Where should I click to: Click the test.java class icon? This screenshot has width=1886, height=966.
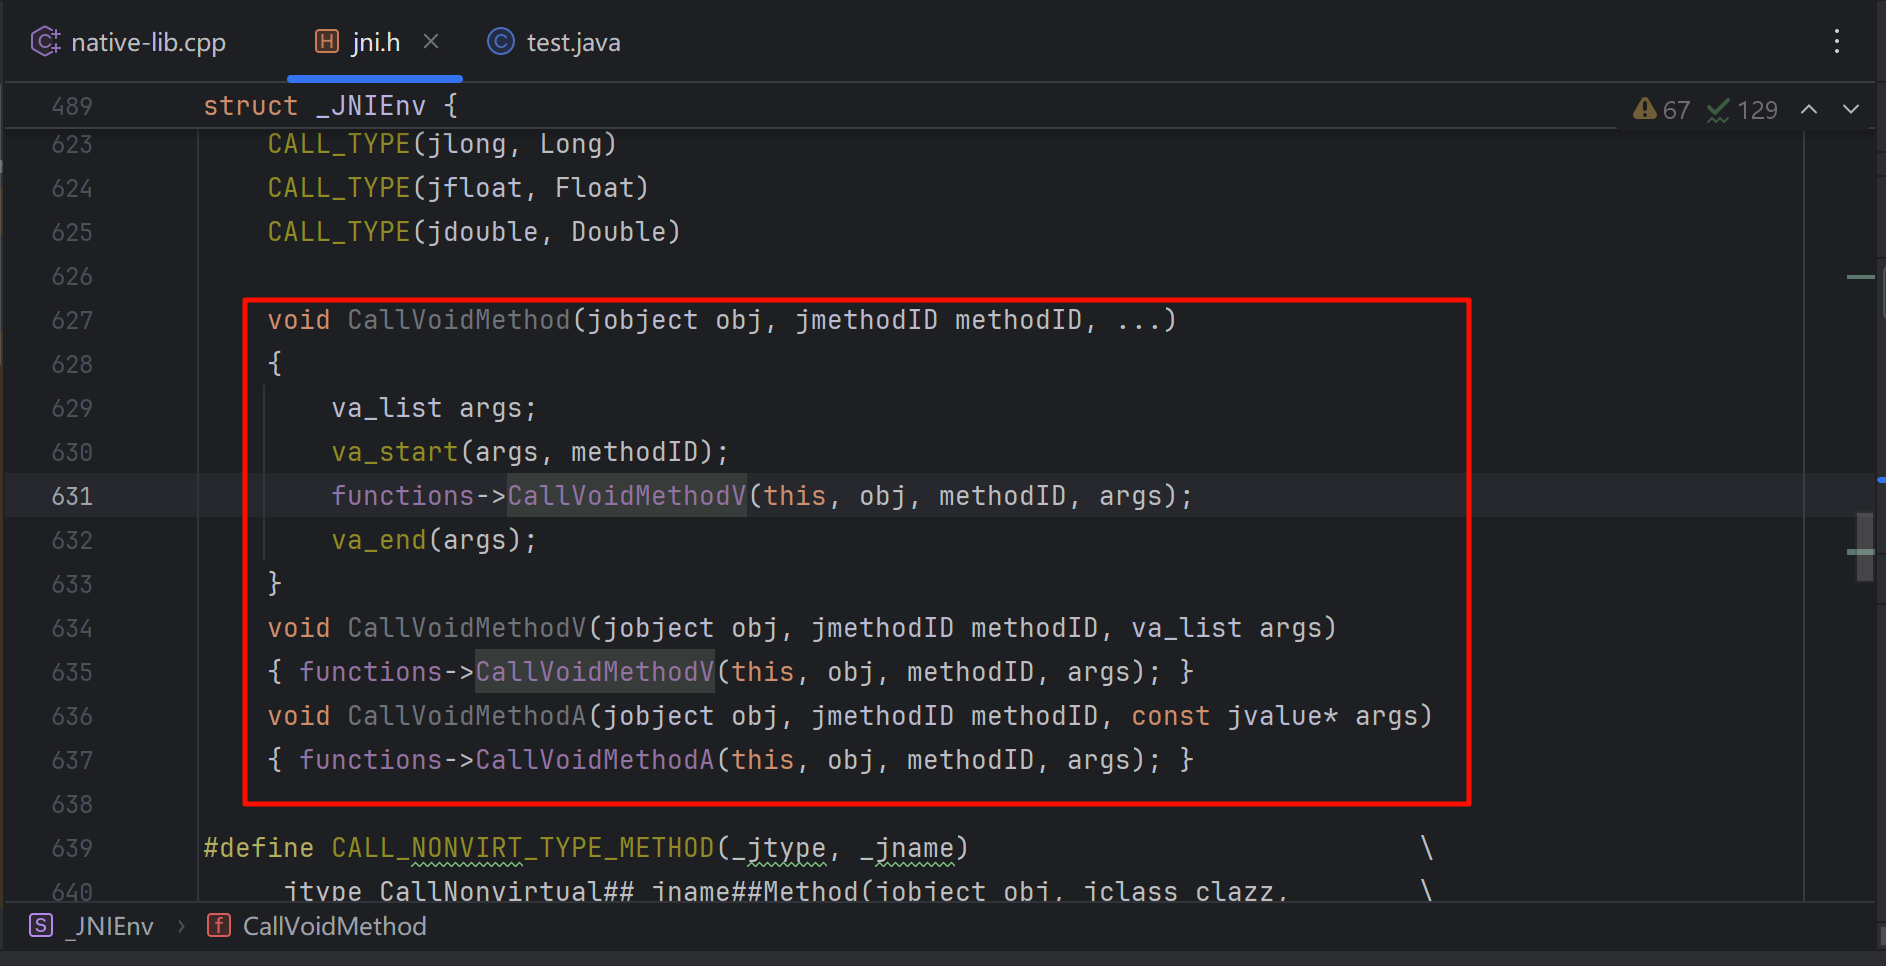[500, 42]
